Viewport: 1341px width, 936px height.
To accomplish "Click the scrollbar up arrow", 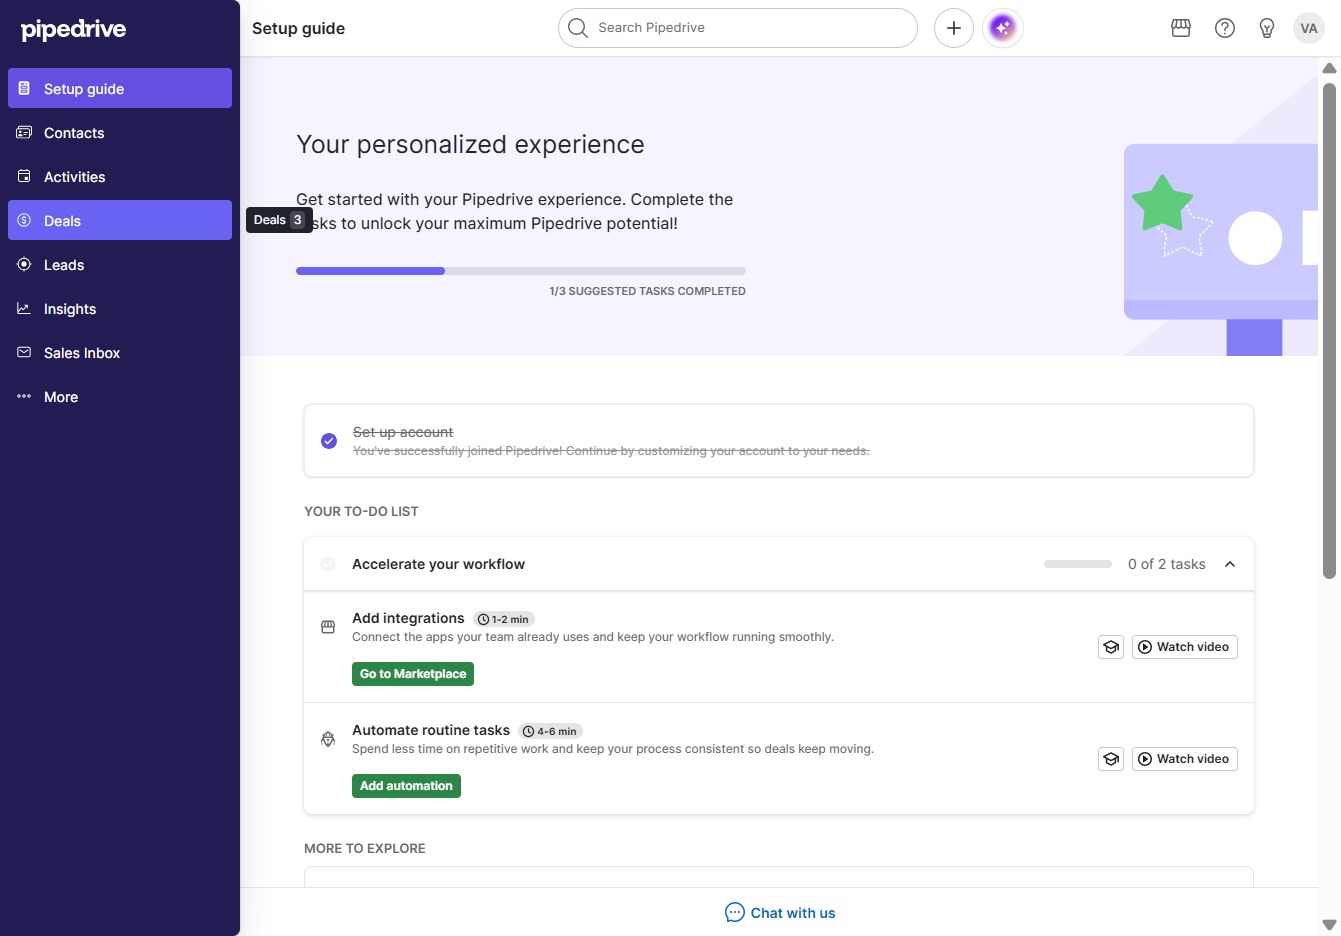I will pyautogui.click(x=1329, y=68).
